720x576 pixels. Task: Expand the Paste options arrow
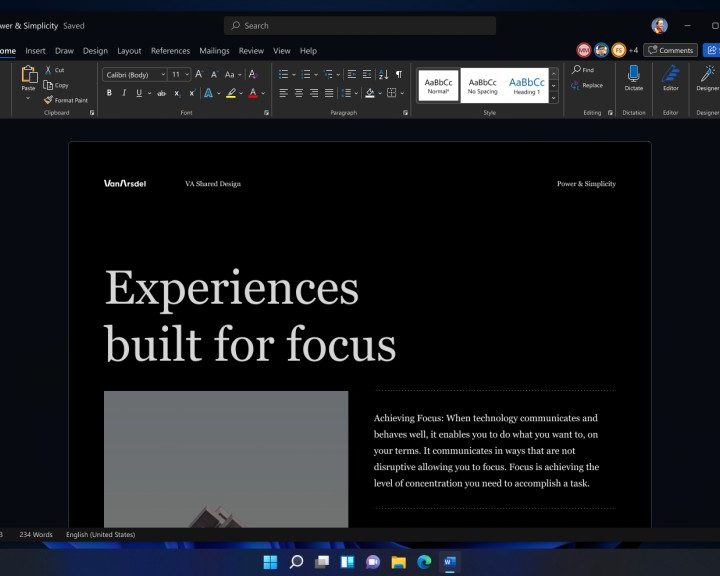(x=28, y=98)
